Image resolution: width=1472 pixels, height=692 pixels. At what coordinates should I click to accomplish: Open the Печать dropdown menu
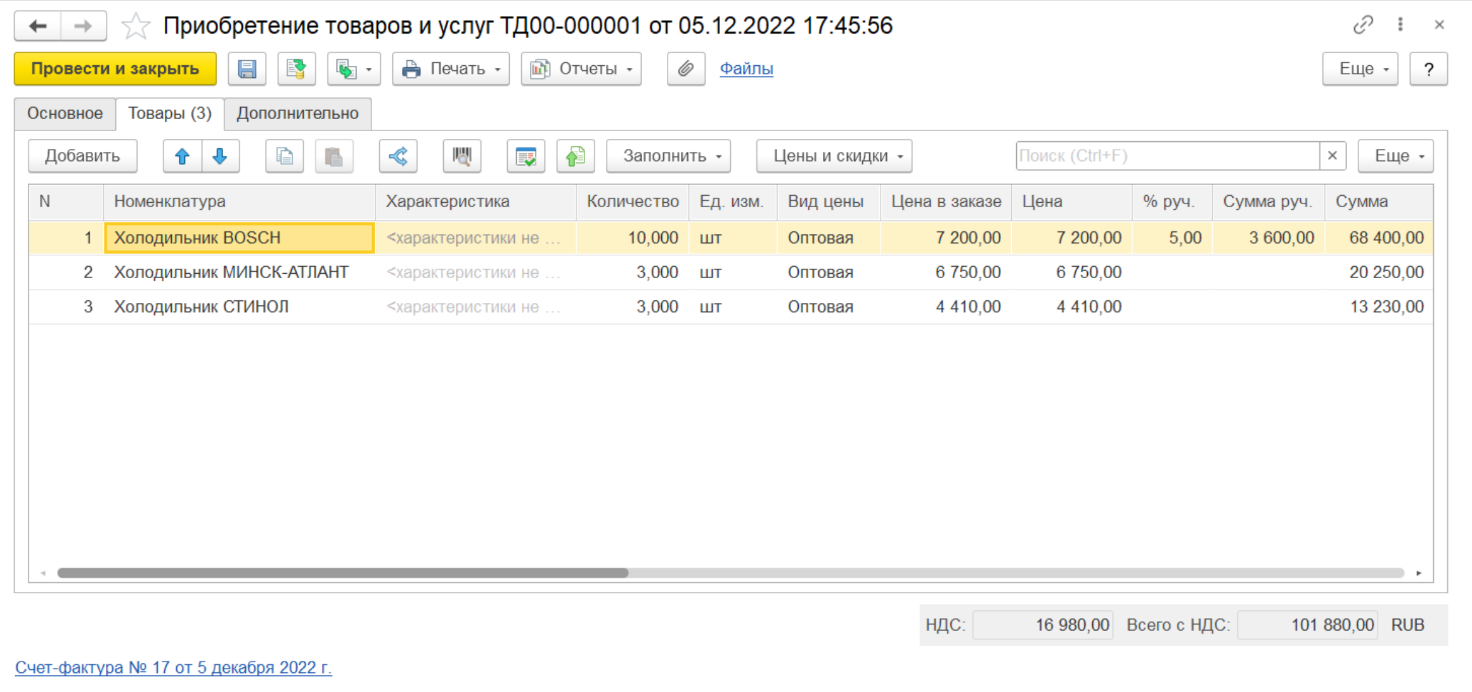451,69
